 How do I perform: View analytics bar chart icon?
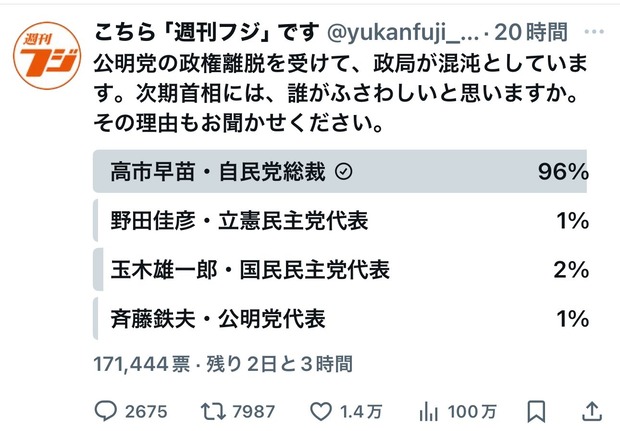(429, 412)
